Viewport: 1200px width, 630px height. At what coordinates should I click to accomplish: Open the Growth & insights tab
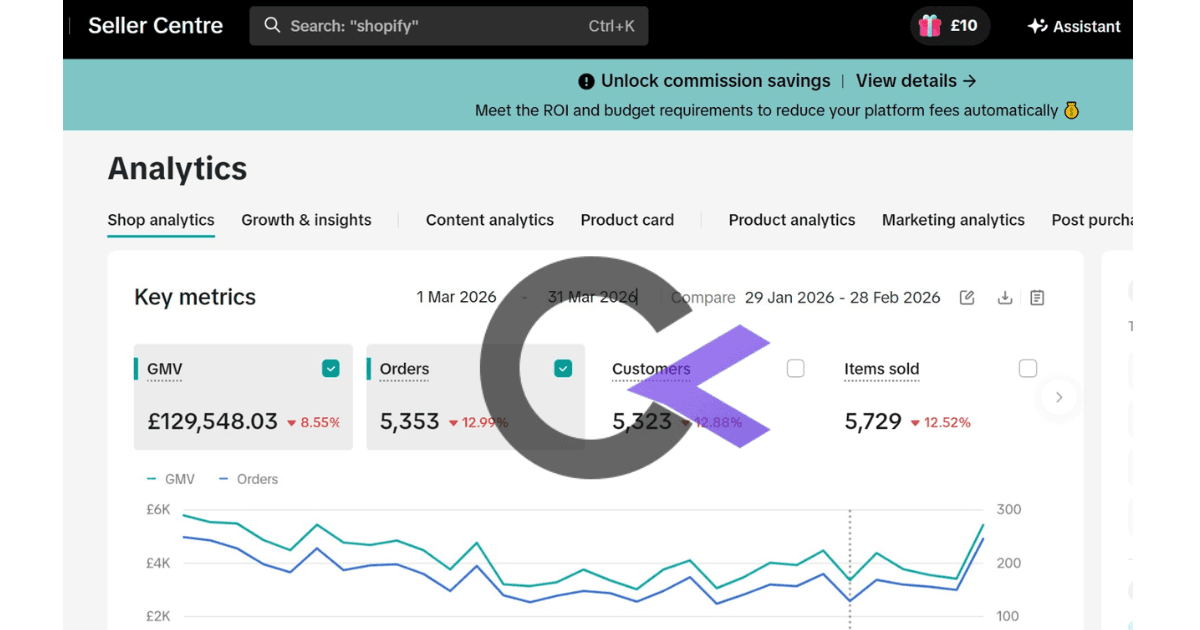pos(306,220)
